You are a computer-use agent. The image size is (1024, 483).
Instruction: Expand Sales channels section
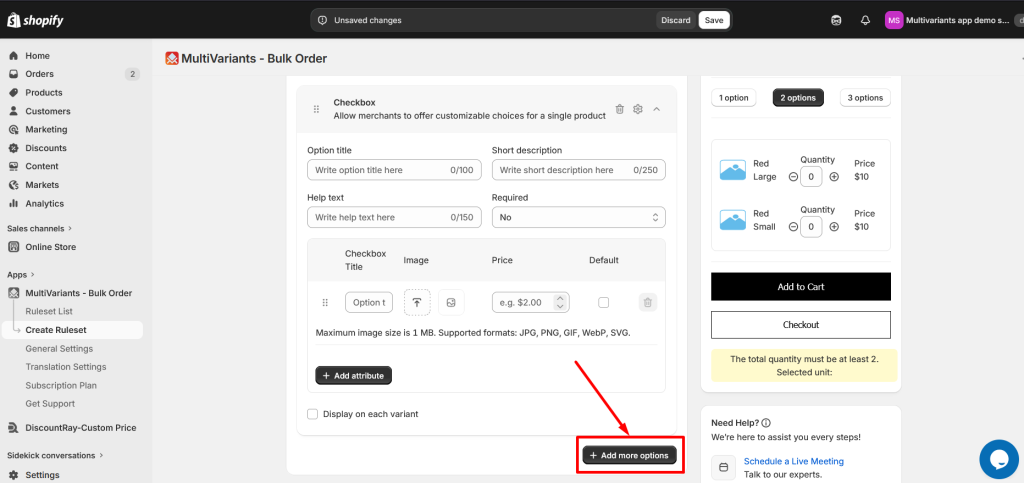[x=40, y=228]
